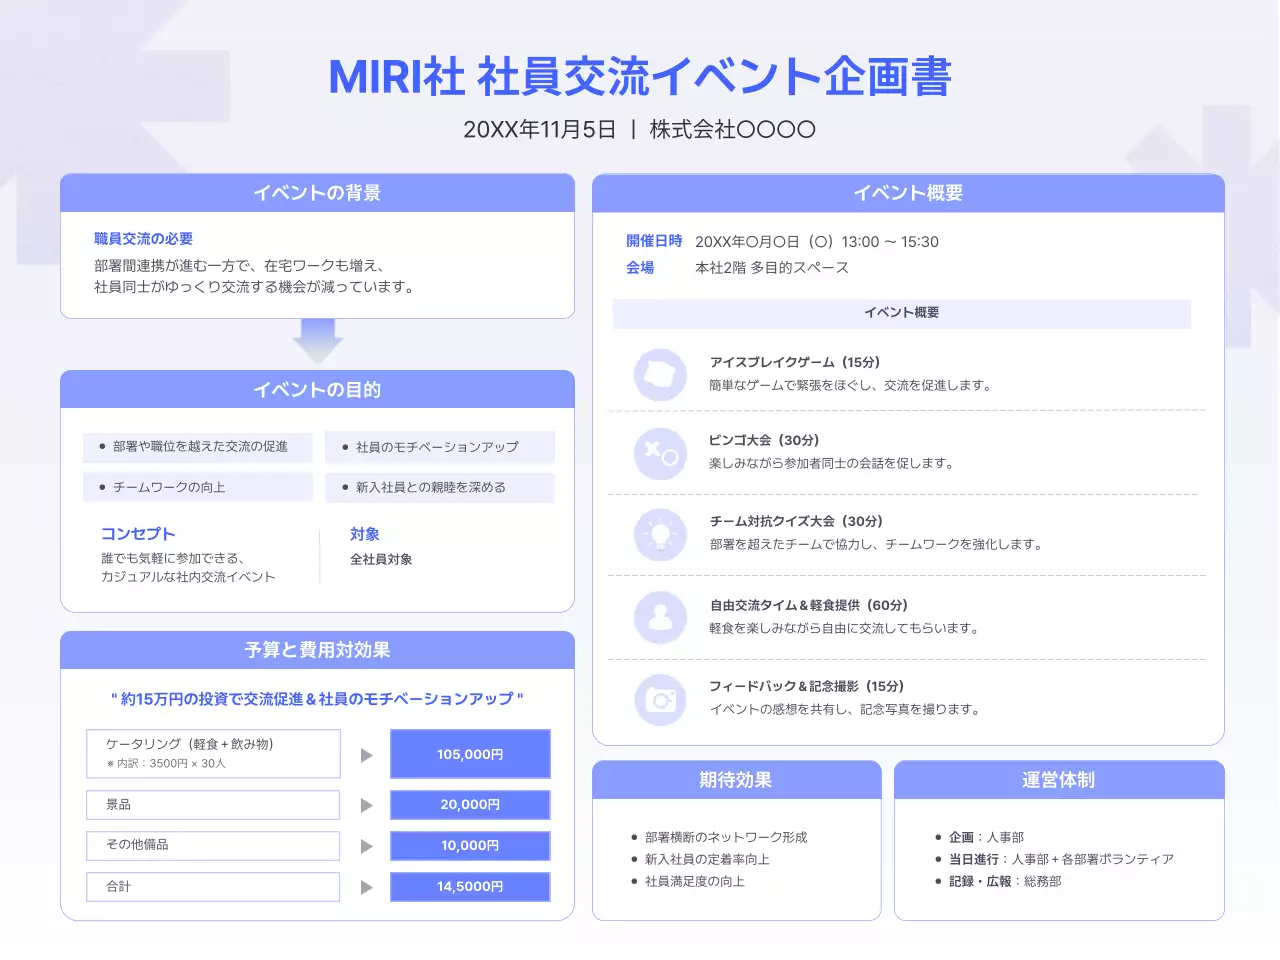Click the triangle arrow beside the 合計 row
This screenshot has height=960, width=1280.
[366, 886]
